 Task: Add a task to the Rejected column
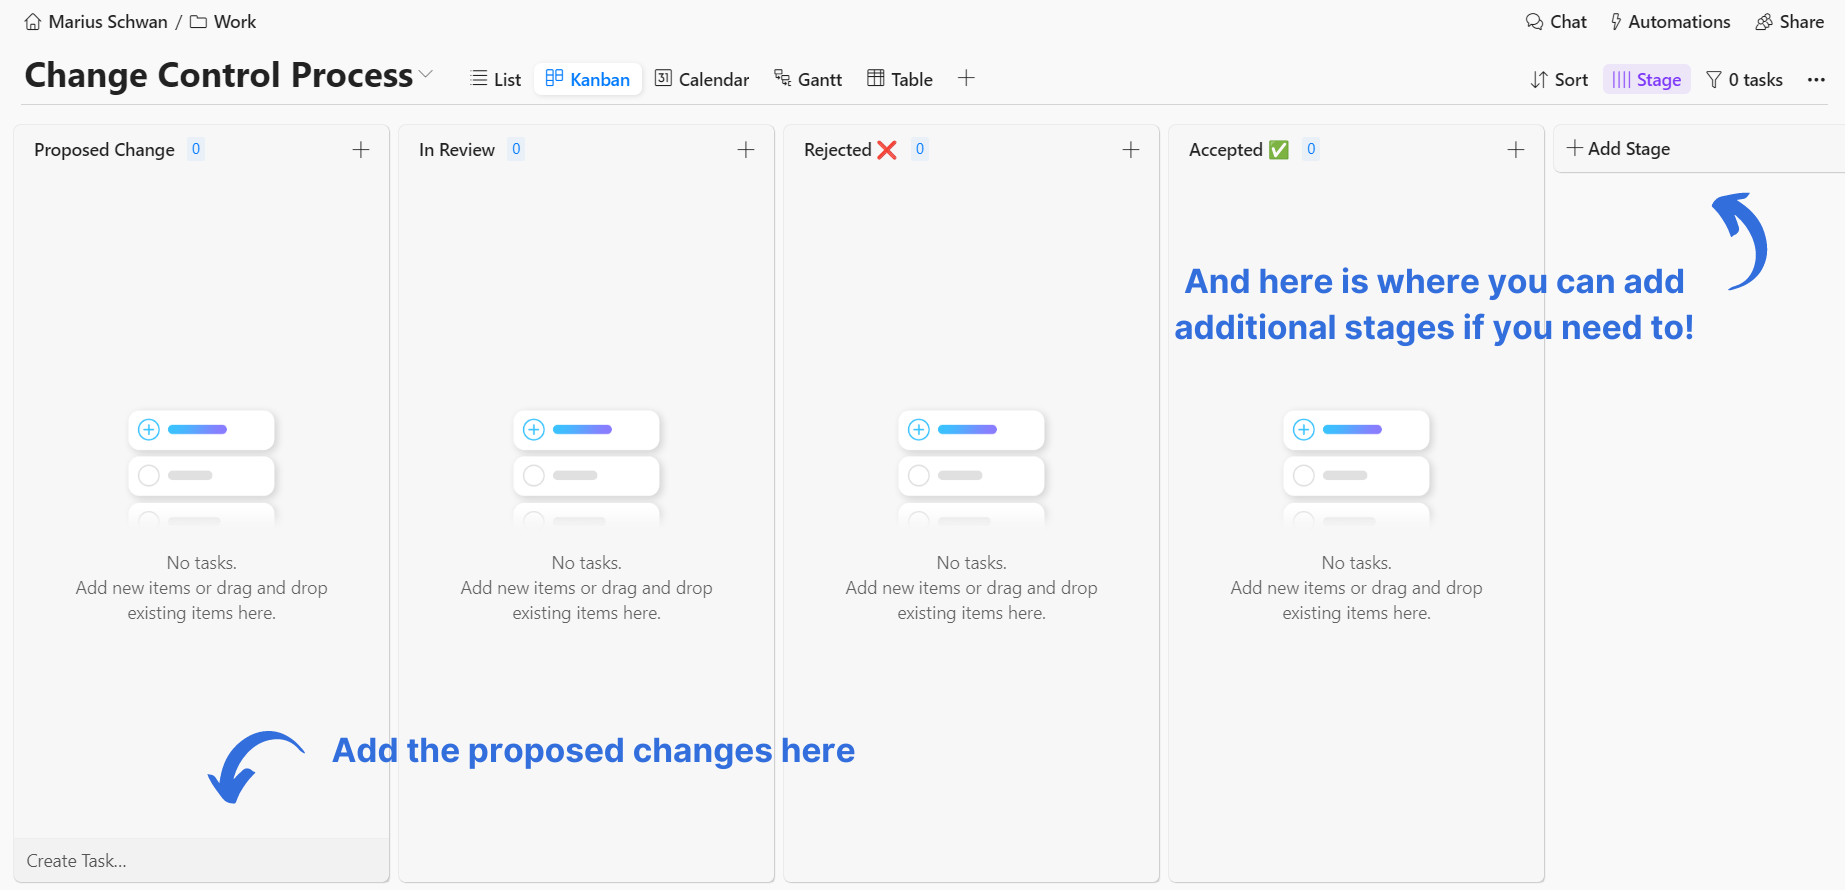(x=1131, y=150)
